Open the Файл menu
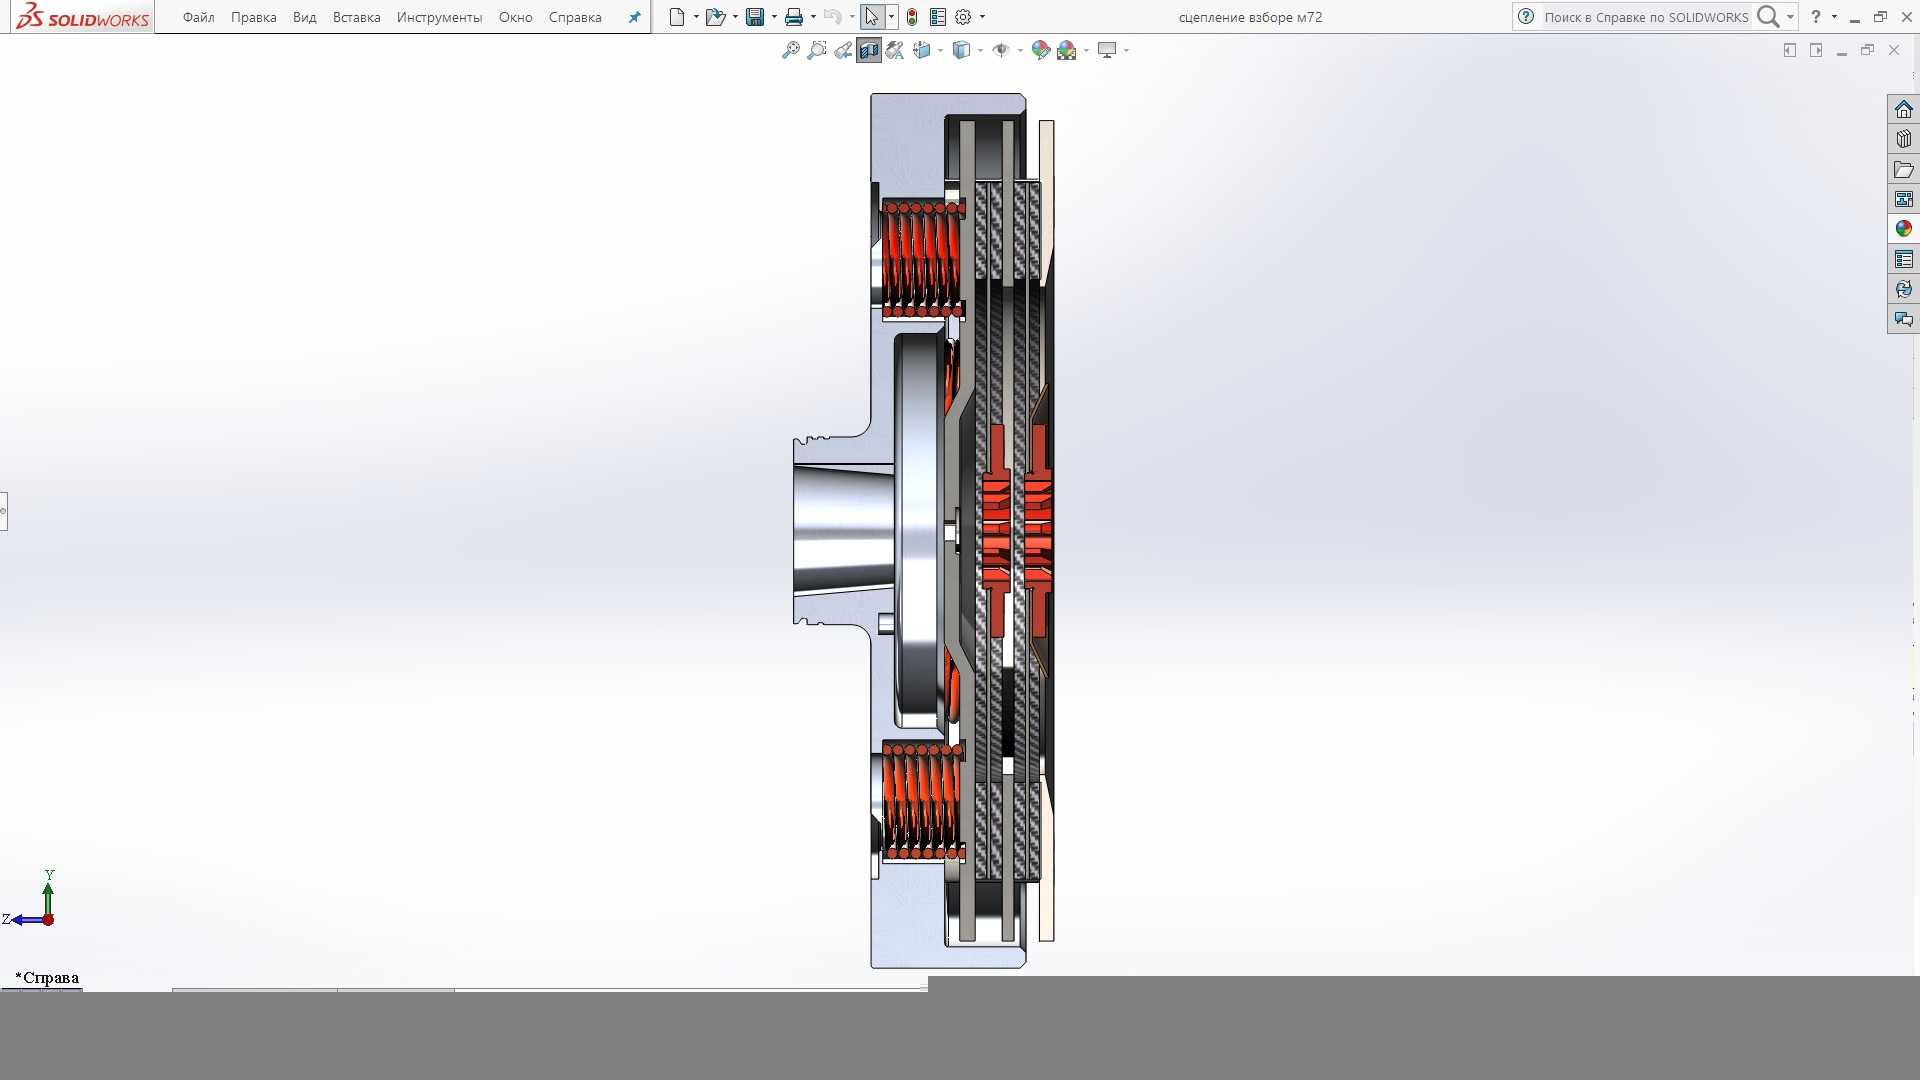The height and width of the screenshot is (1080, 1920). pyautogui.click(x=199, y=17)
